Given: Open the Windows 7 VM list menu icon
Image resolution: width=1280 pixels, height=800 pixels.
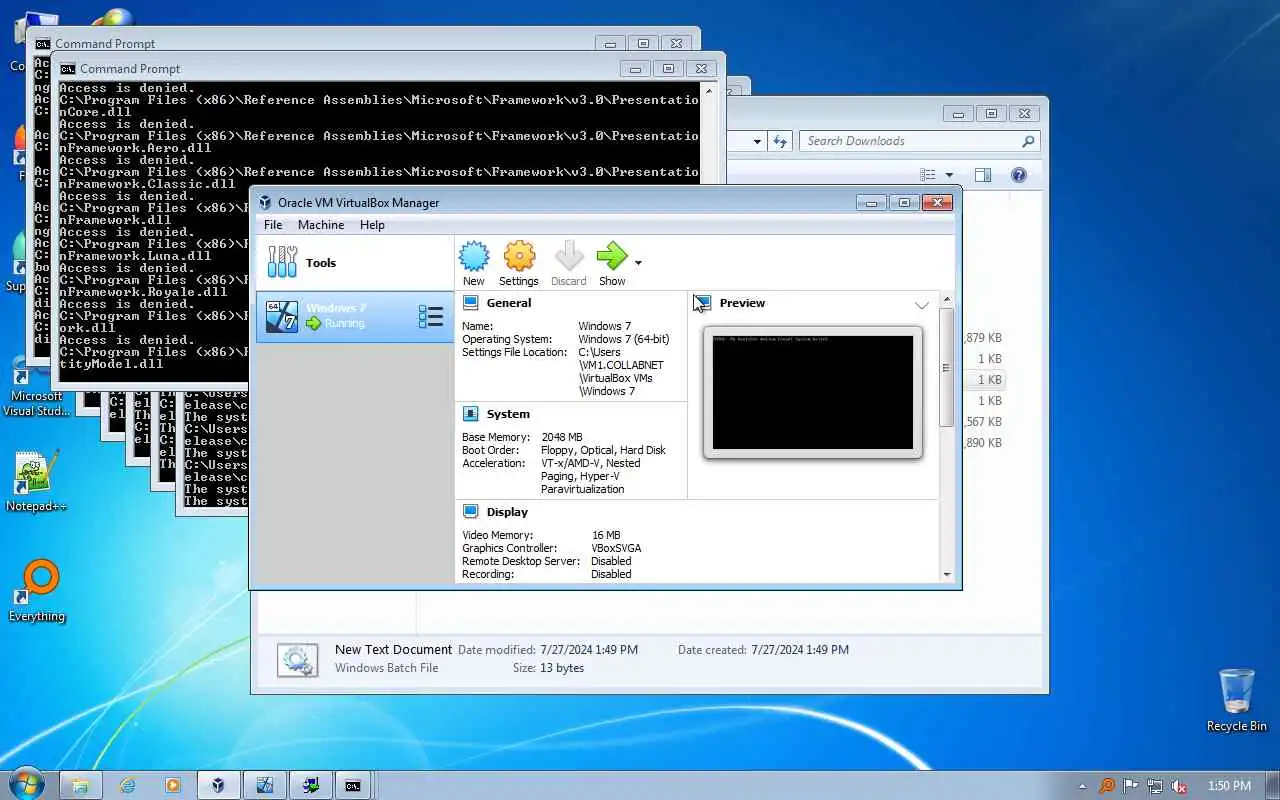Looking at the screenshot, I should (x=430, y=317).
